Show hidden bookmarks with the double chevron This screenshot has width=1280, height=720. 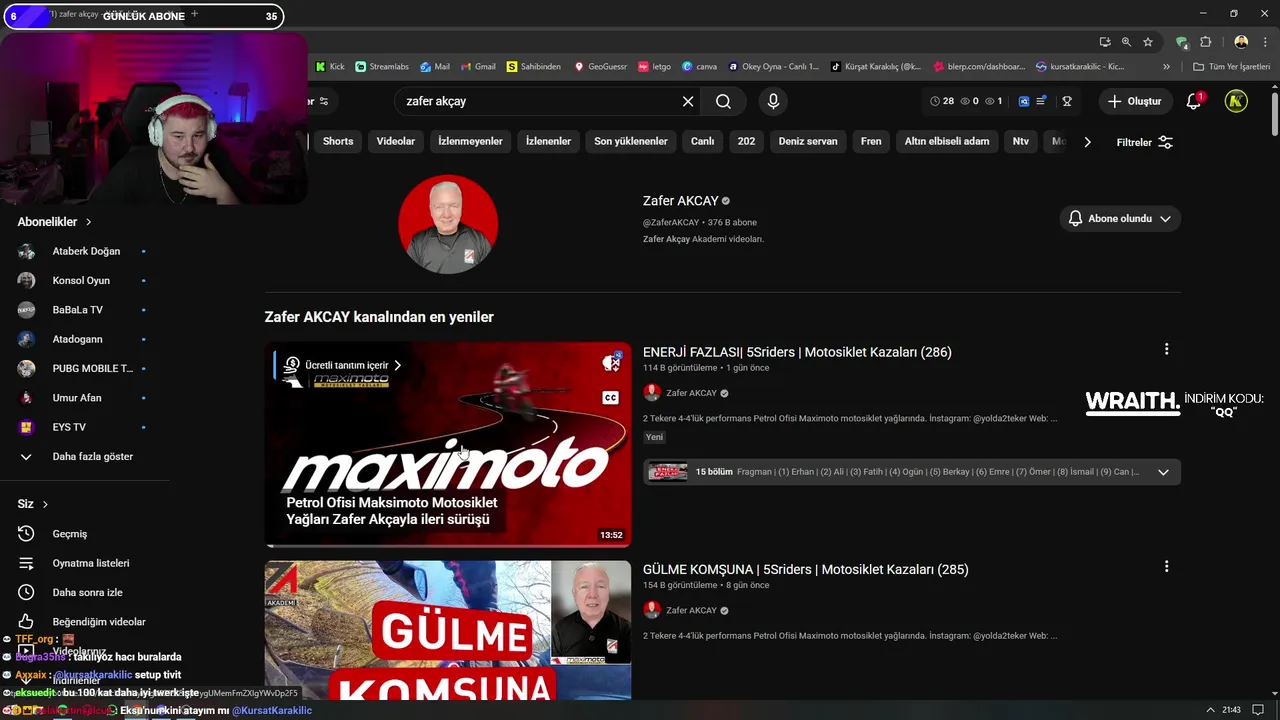(x=1166, y=67)
